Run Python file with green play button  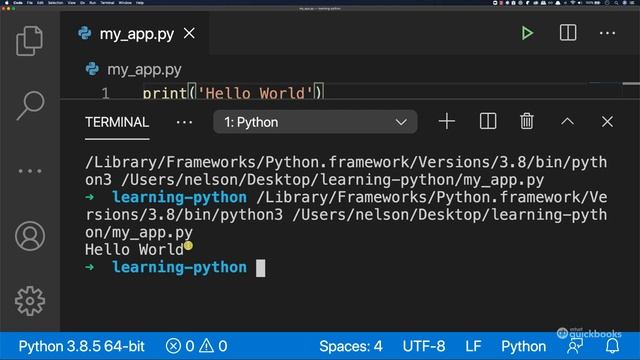(527, 33)
